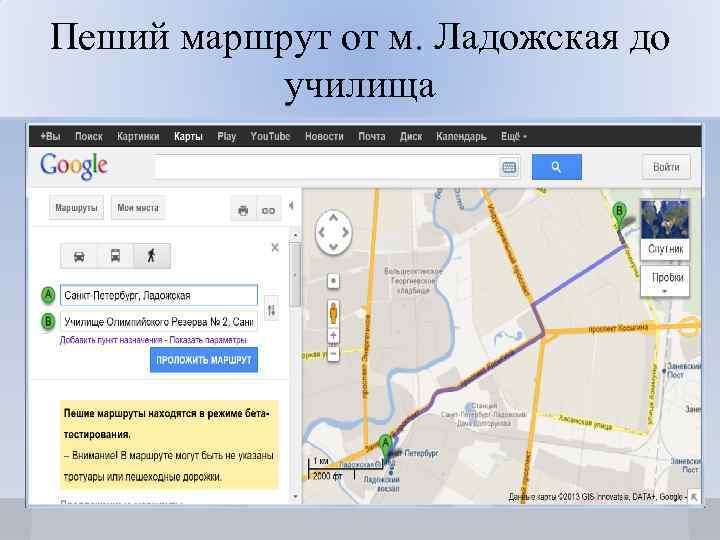The width and height of the screenshot is (720, 540).
Task: Open Поиск in the top bar
Action: coord(89,136)
